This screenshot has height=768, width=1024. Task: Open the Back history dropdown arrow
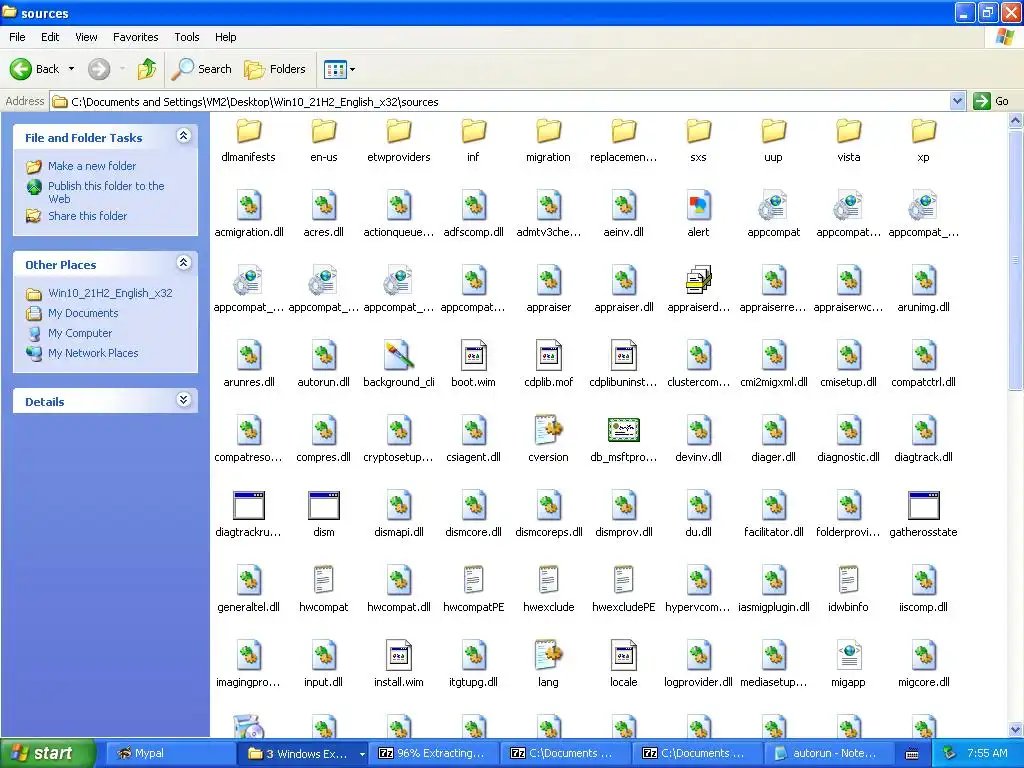tap(71, 69)
